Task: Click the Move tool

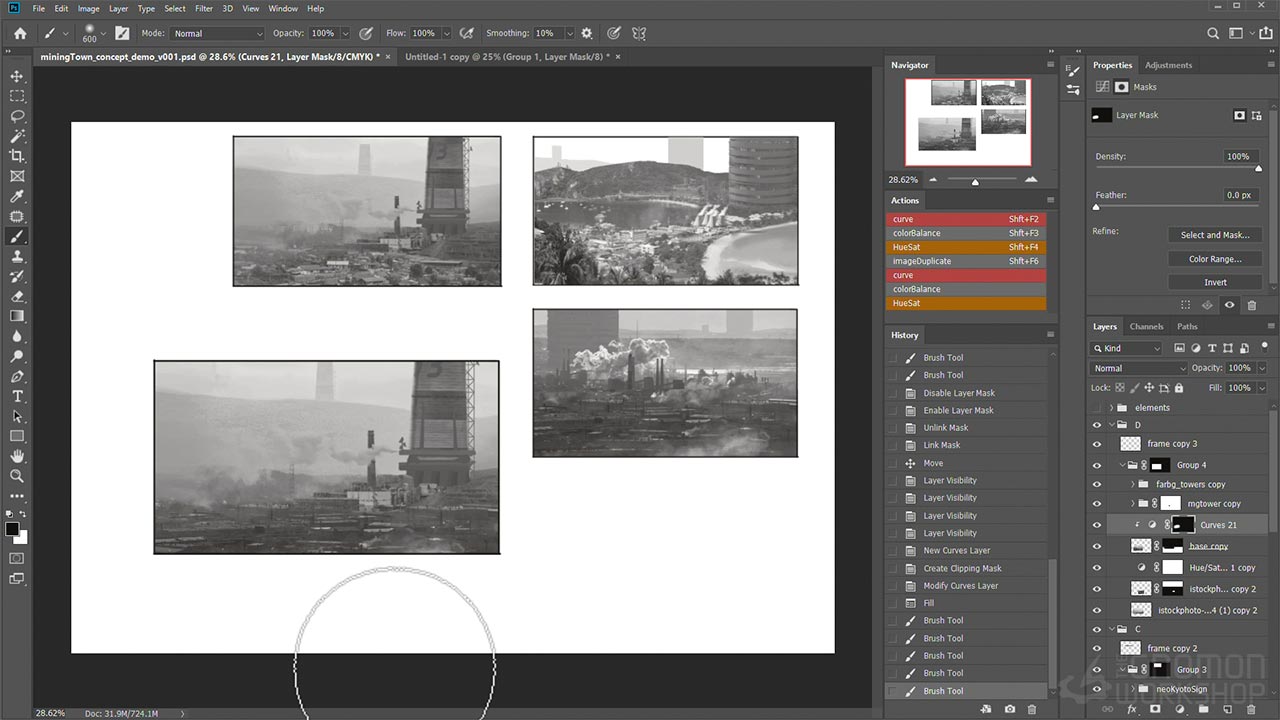Action: tap(17, 76)
